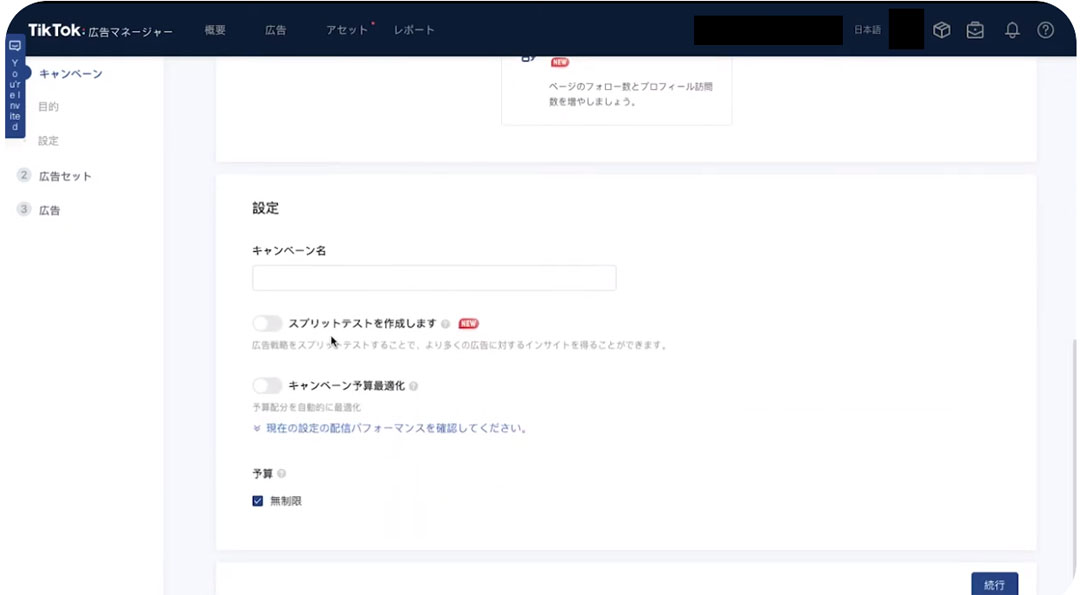Uncheck the 無制限 budget checkbox
This screenshot has width=1080, height=595.
tap(257, 500)
